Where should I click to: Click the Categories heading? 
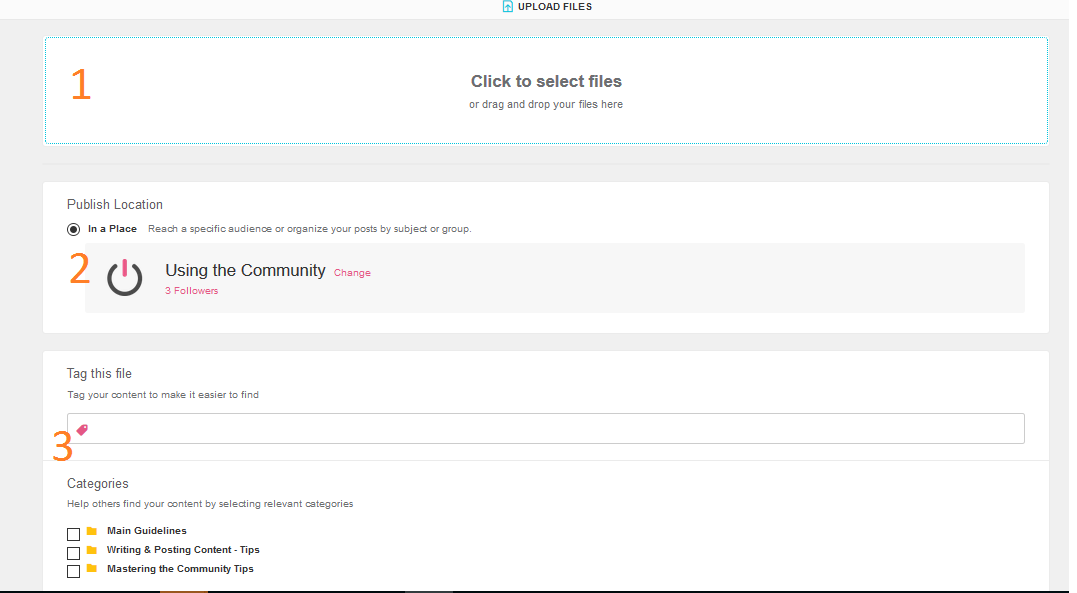pos(98,484)
